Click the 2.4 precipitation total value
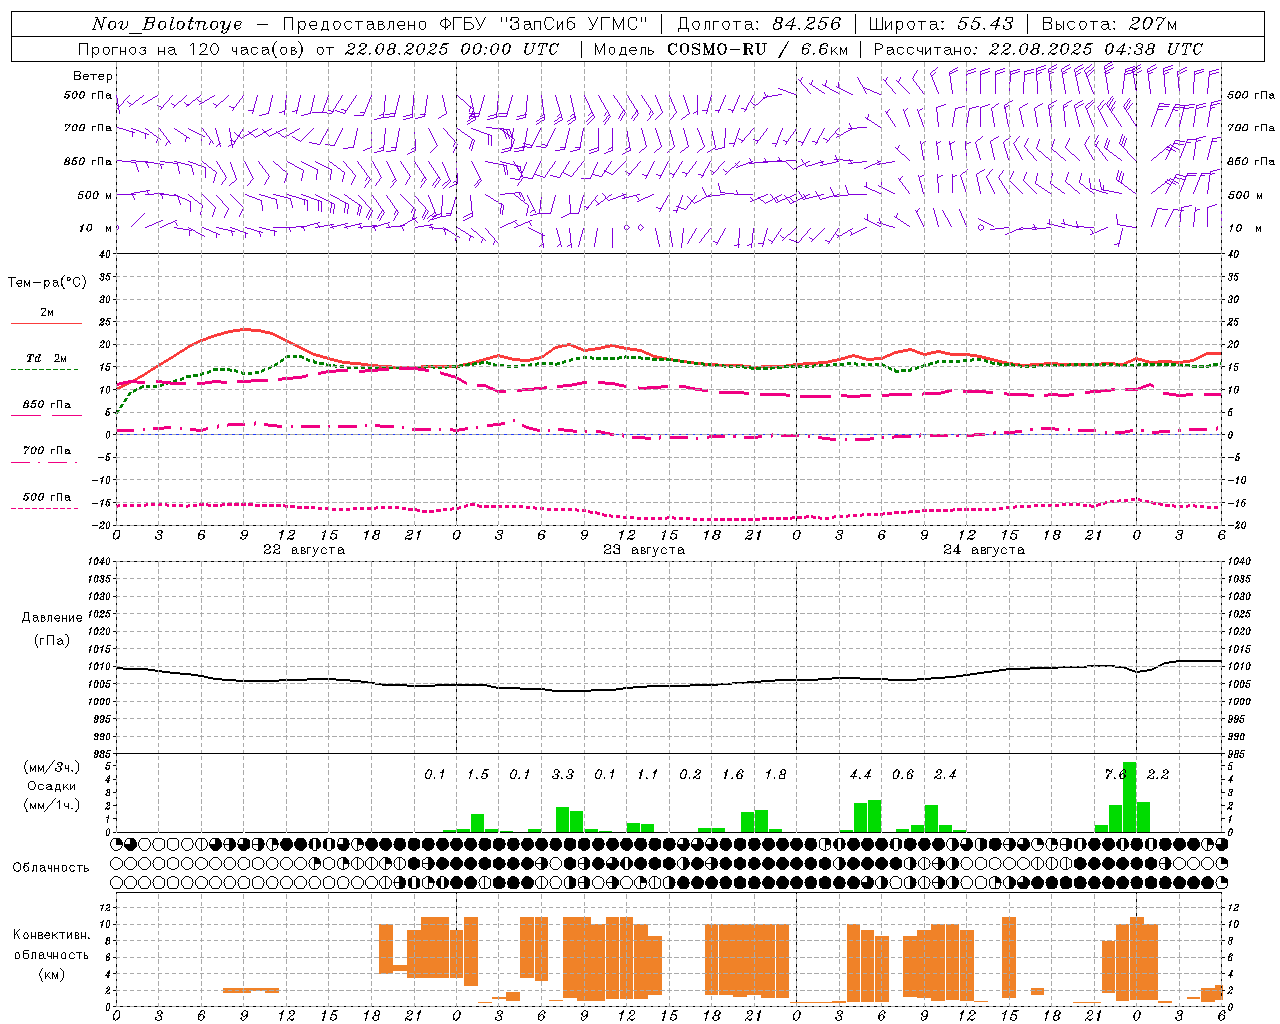The image size is (1280, 1024). pyautogui.click(x=945, y=774)
